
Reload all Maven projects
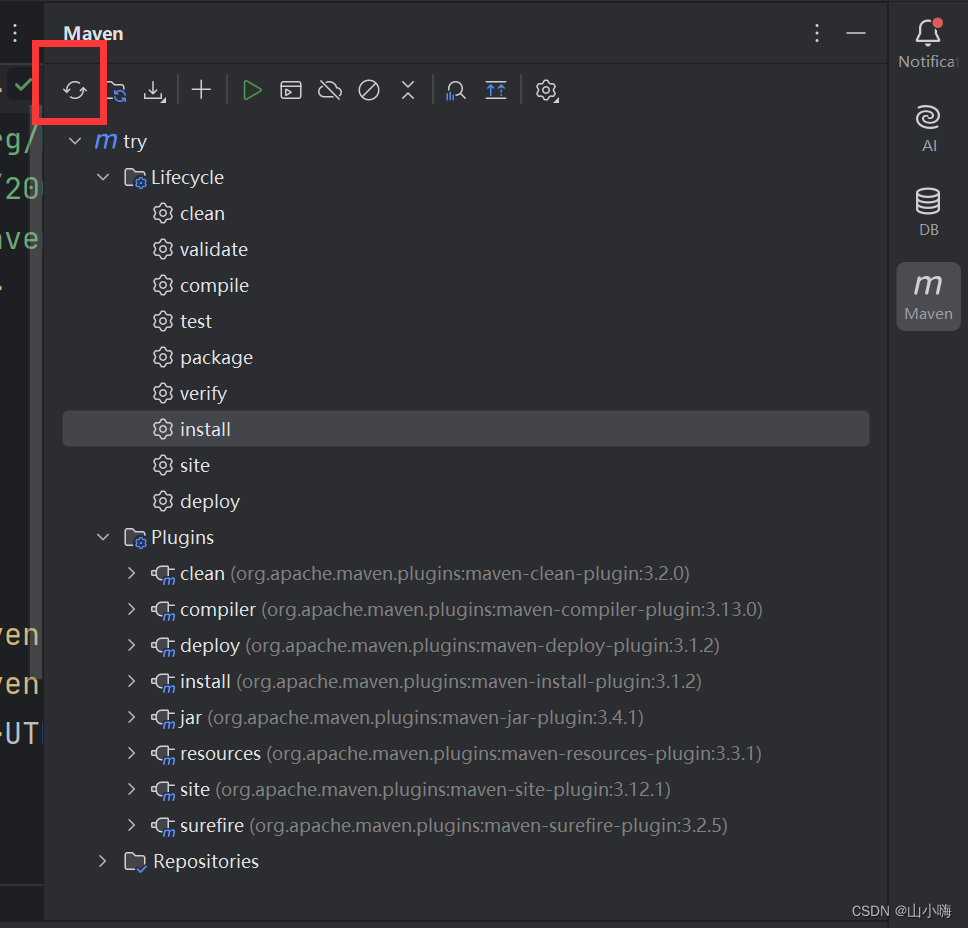75,90
